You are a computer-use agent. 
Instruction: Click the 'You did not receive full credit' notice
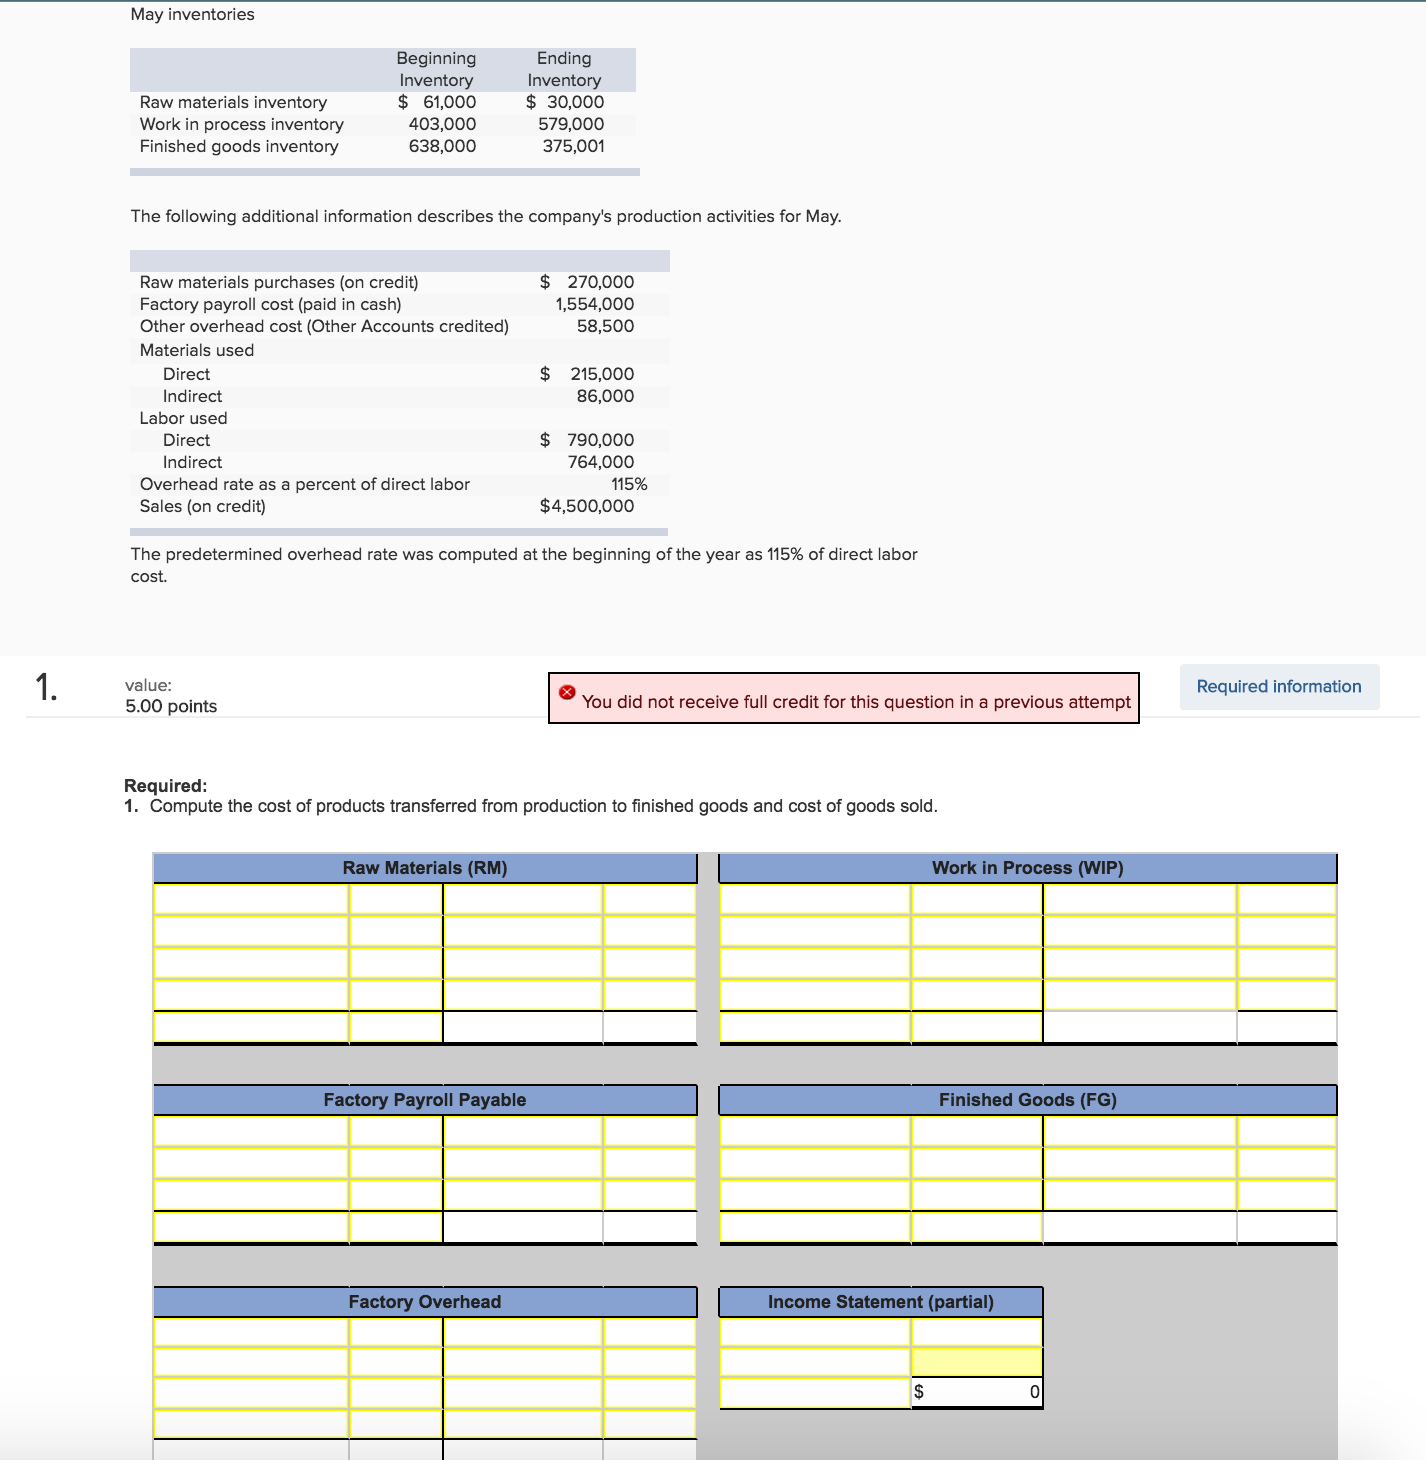[x=844, y=698]
